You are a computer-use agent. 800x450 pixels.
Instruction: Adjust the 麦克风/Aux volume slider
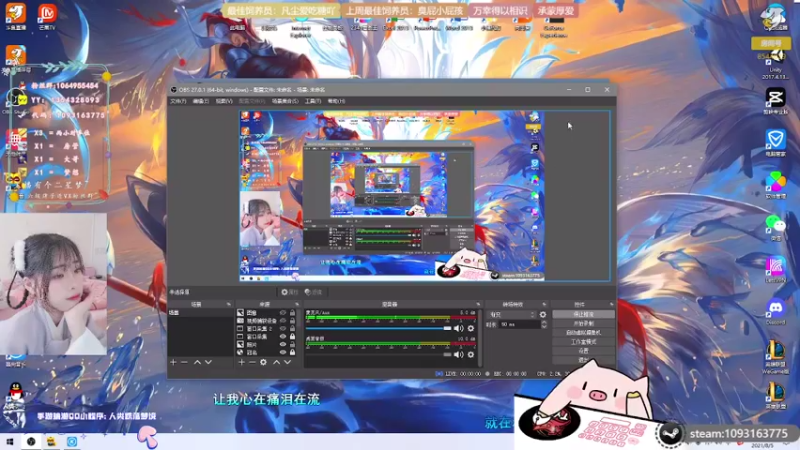coord(378,329)
